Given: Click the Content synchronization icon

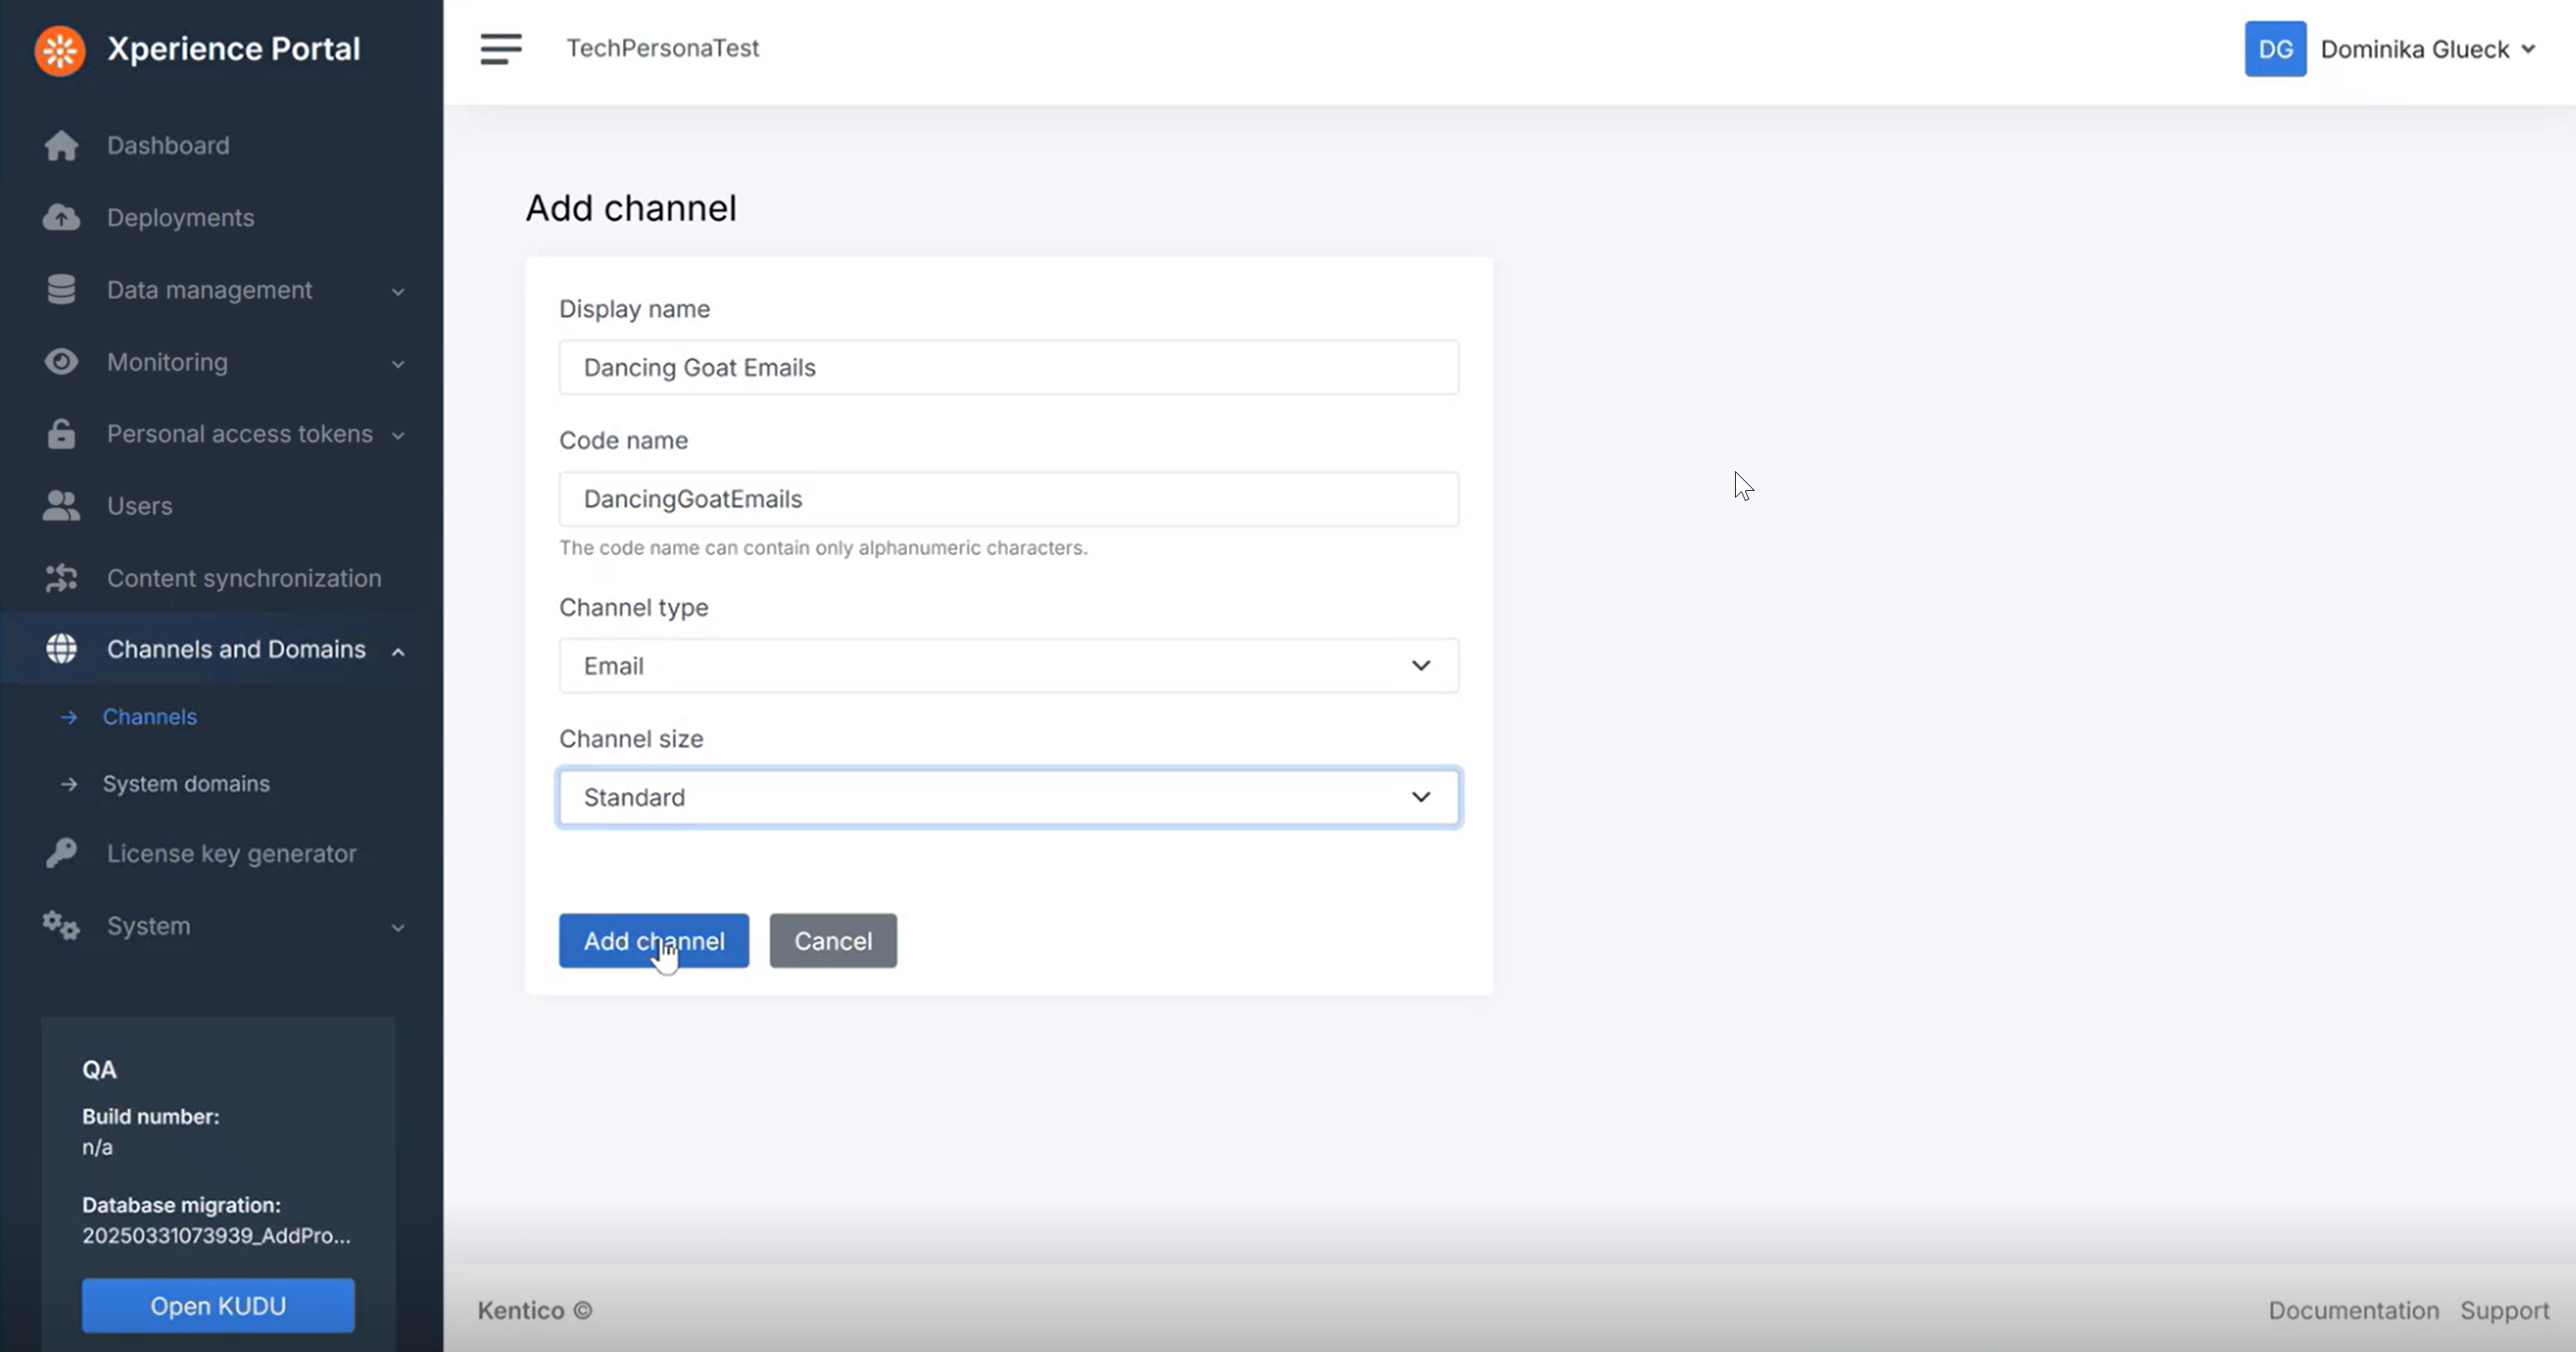Looking at the screenshot, I should tap(61, 578).
